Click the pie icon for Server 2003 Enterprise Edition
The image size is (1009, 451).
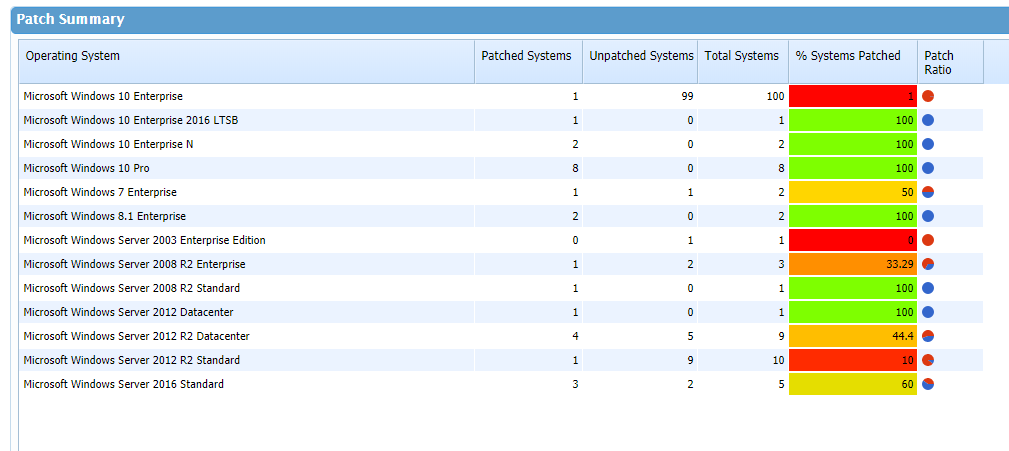[928, 241]
